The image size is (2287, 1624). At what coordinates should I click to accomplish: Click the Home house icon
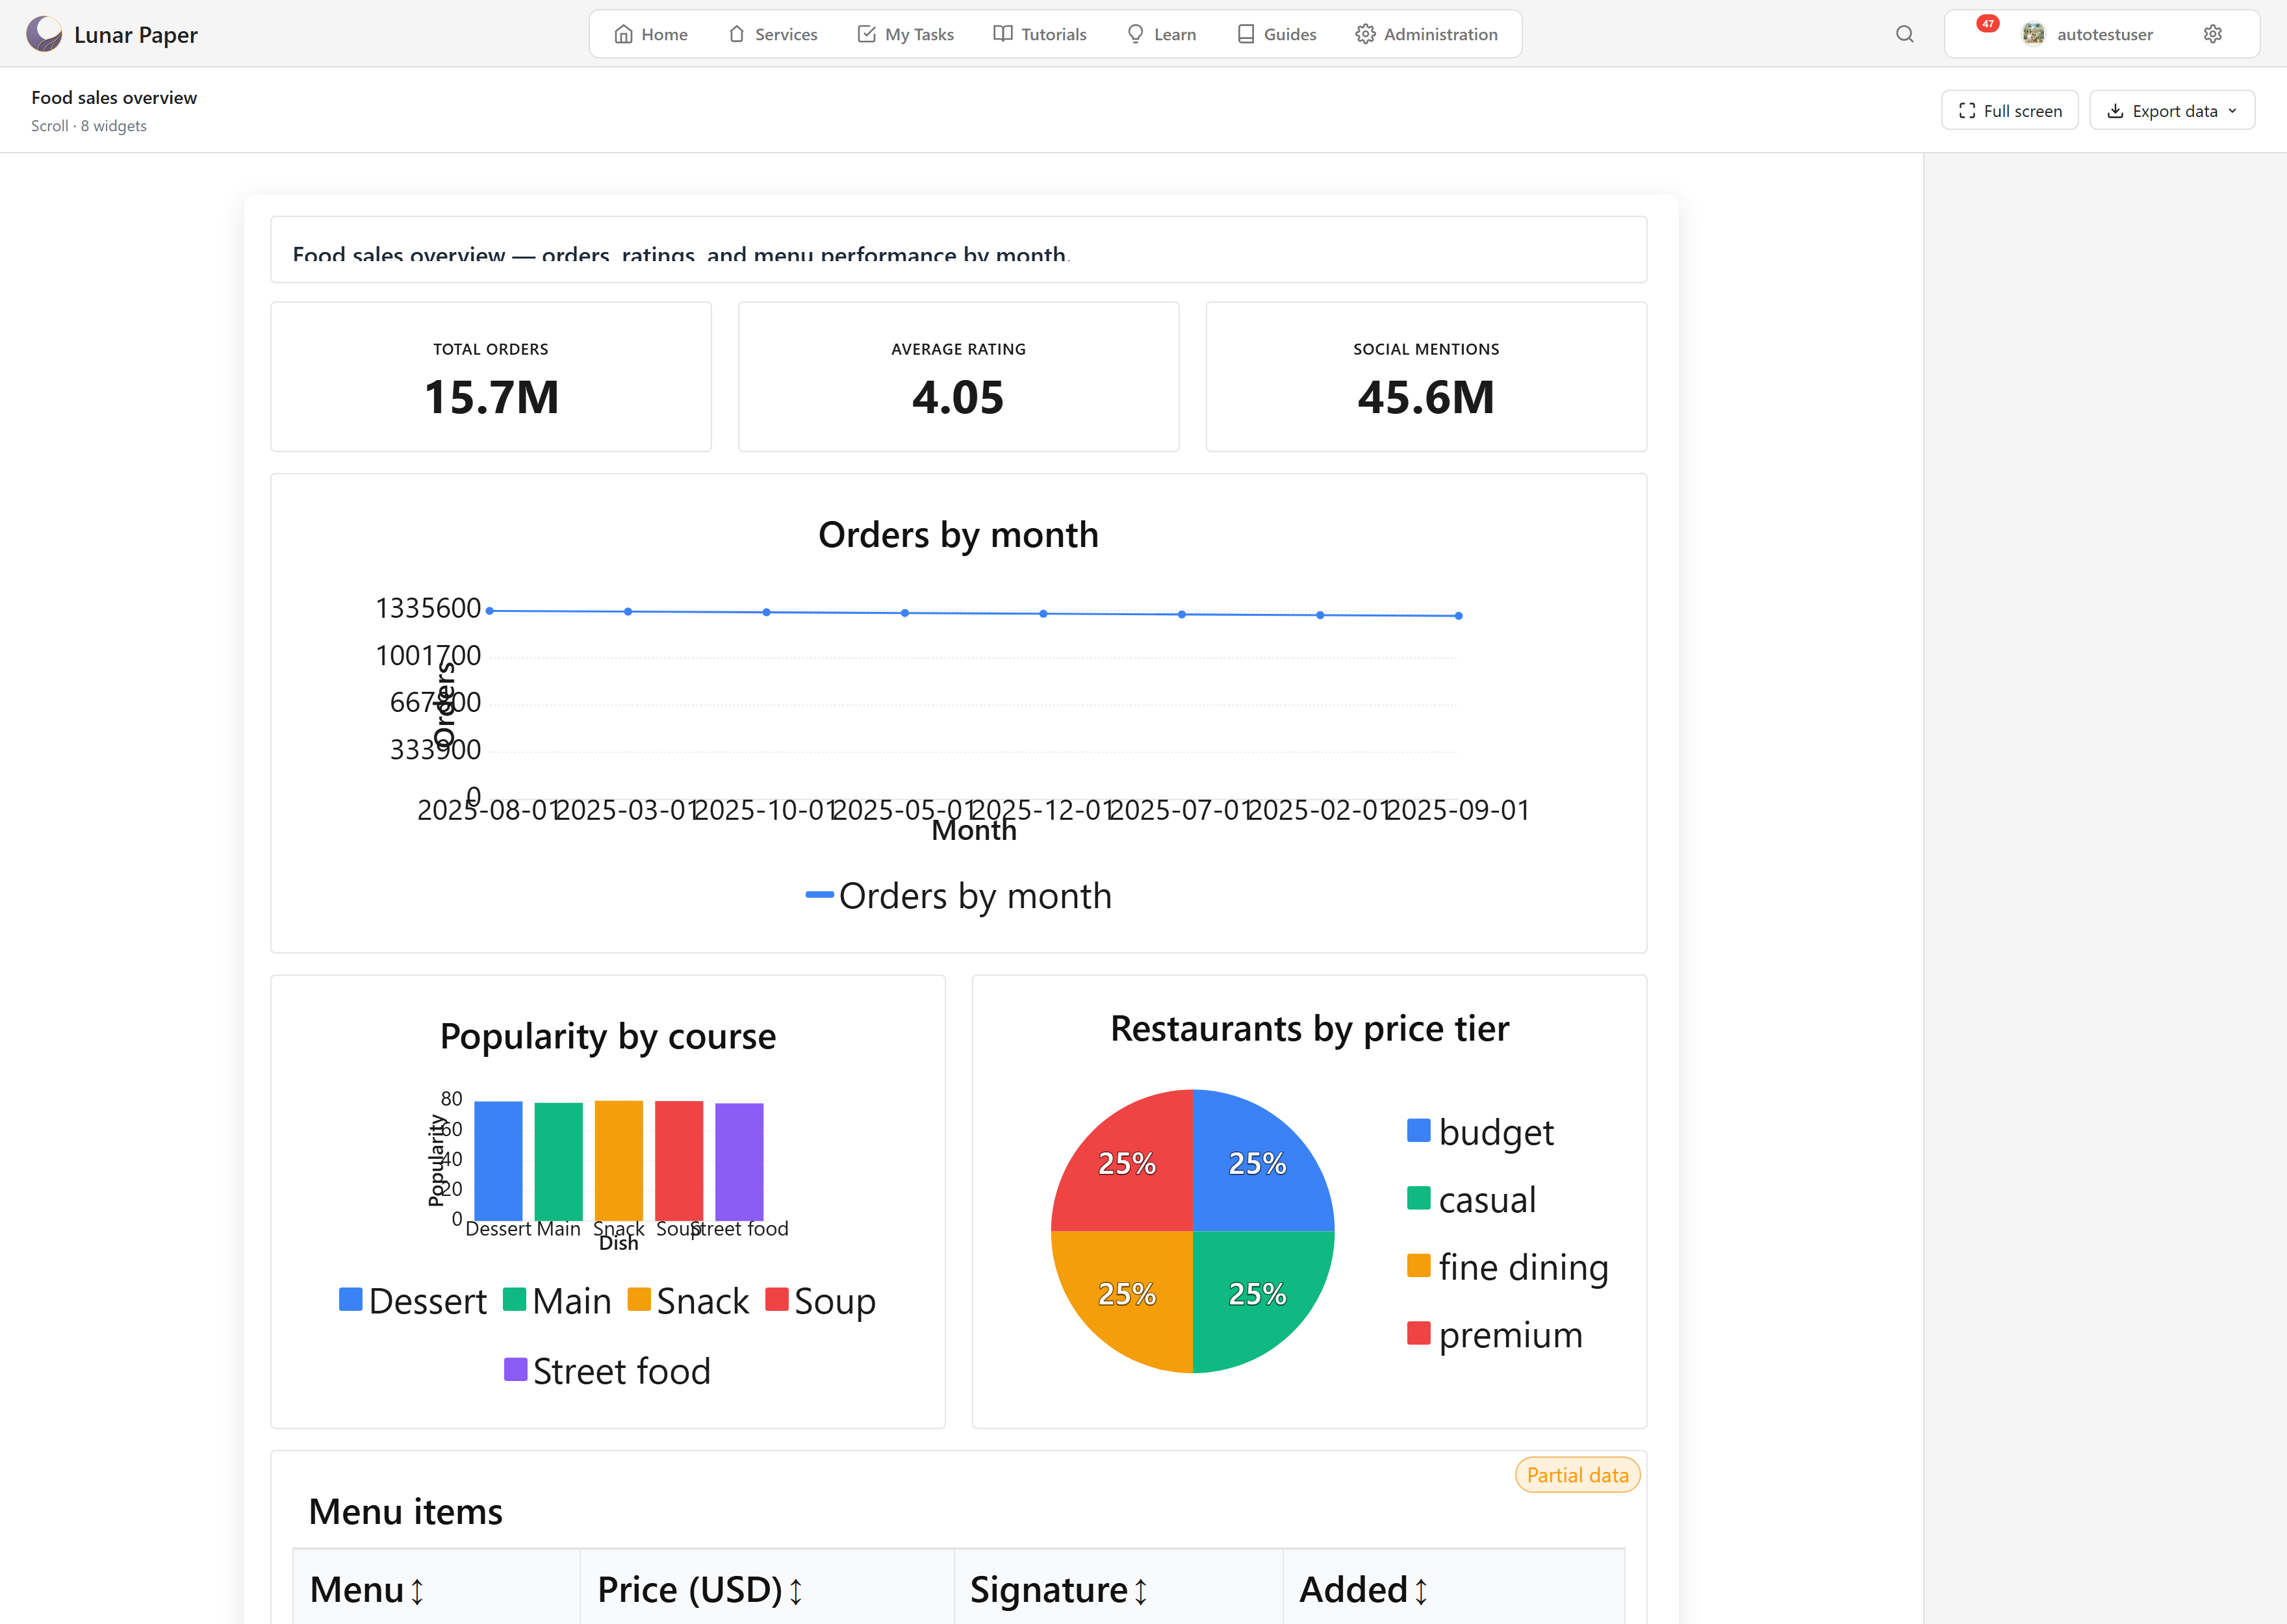click(623, 34)
